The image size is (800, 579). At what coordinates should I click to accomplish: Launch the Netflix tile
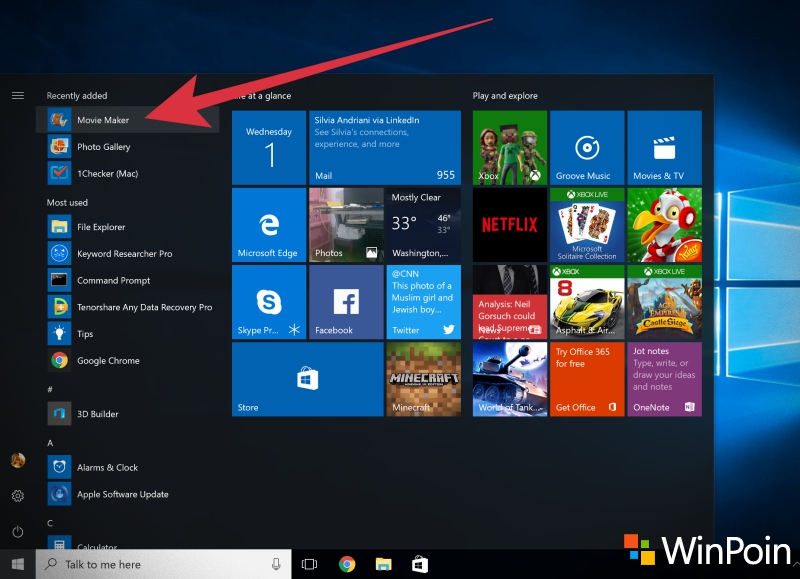point(510,225)
